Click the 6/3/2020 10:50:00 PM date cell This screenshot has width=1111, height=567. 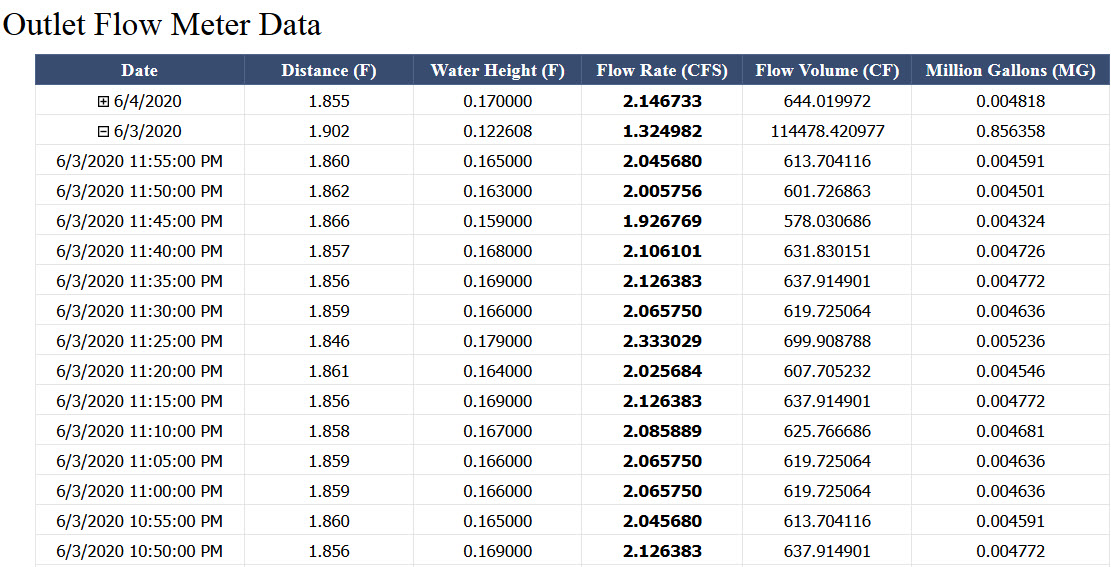139,551
